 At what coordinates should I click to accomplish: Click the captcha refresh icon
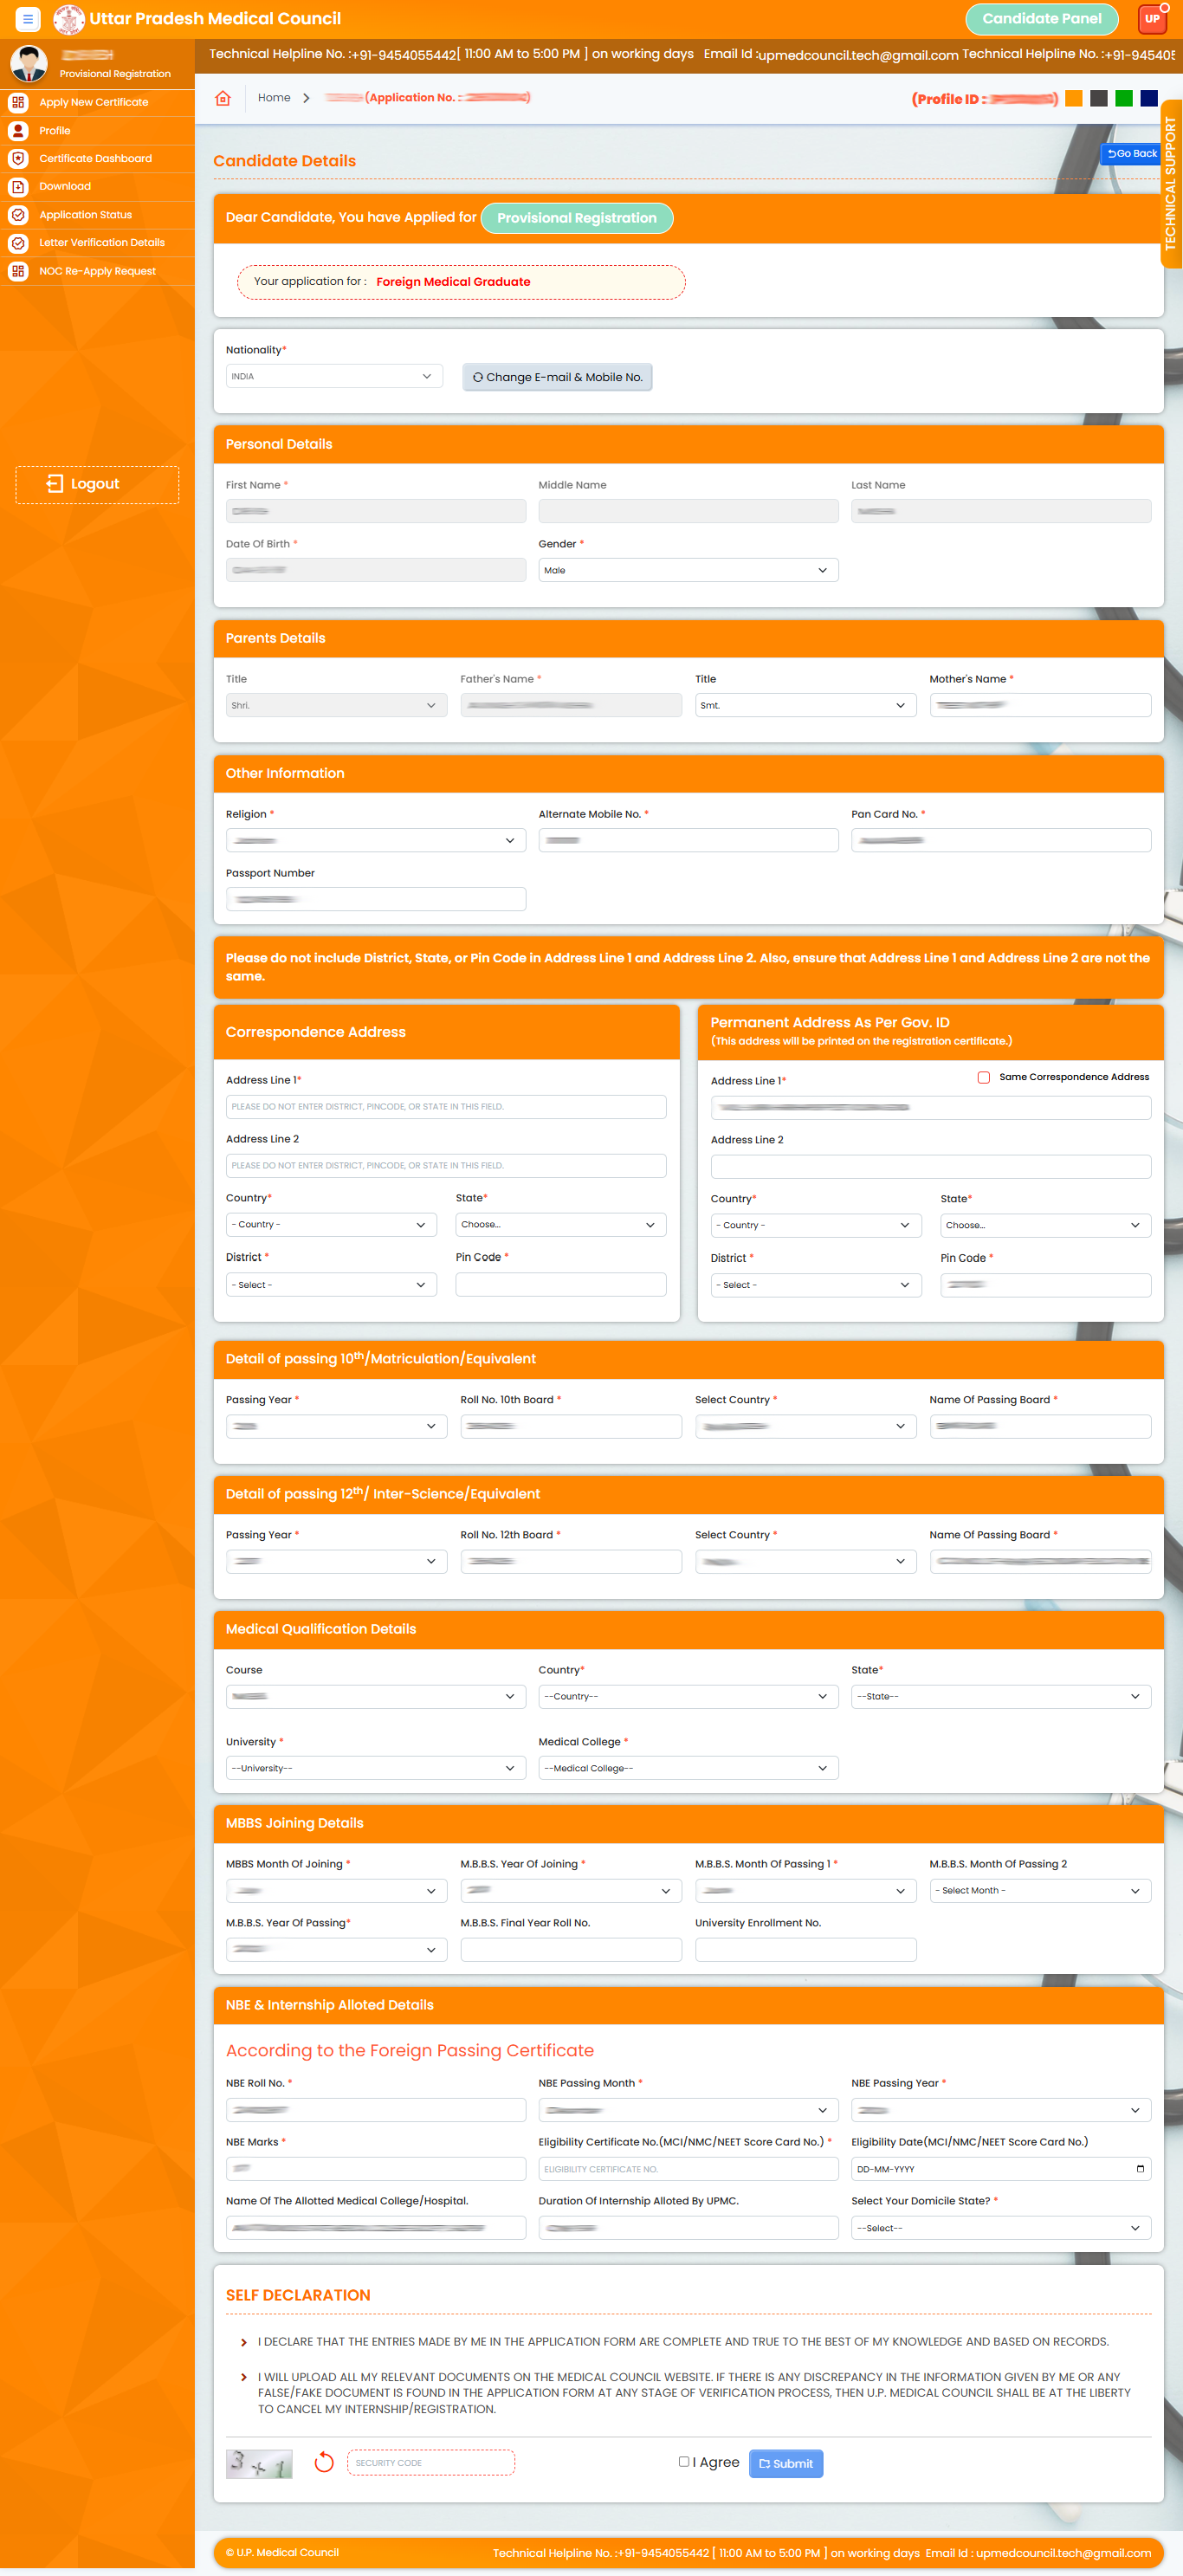323,2462
